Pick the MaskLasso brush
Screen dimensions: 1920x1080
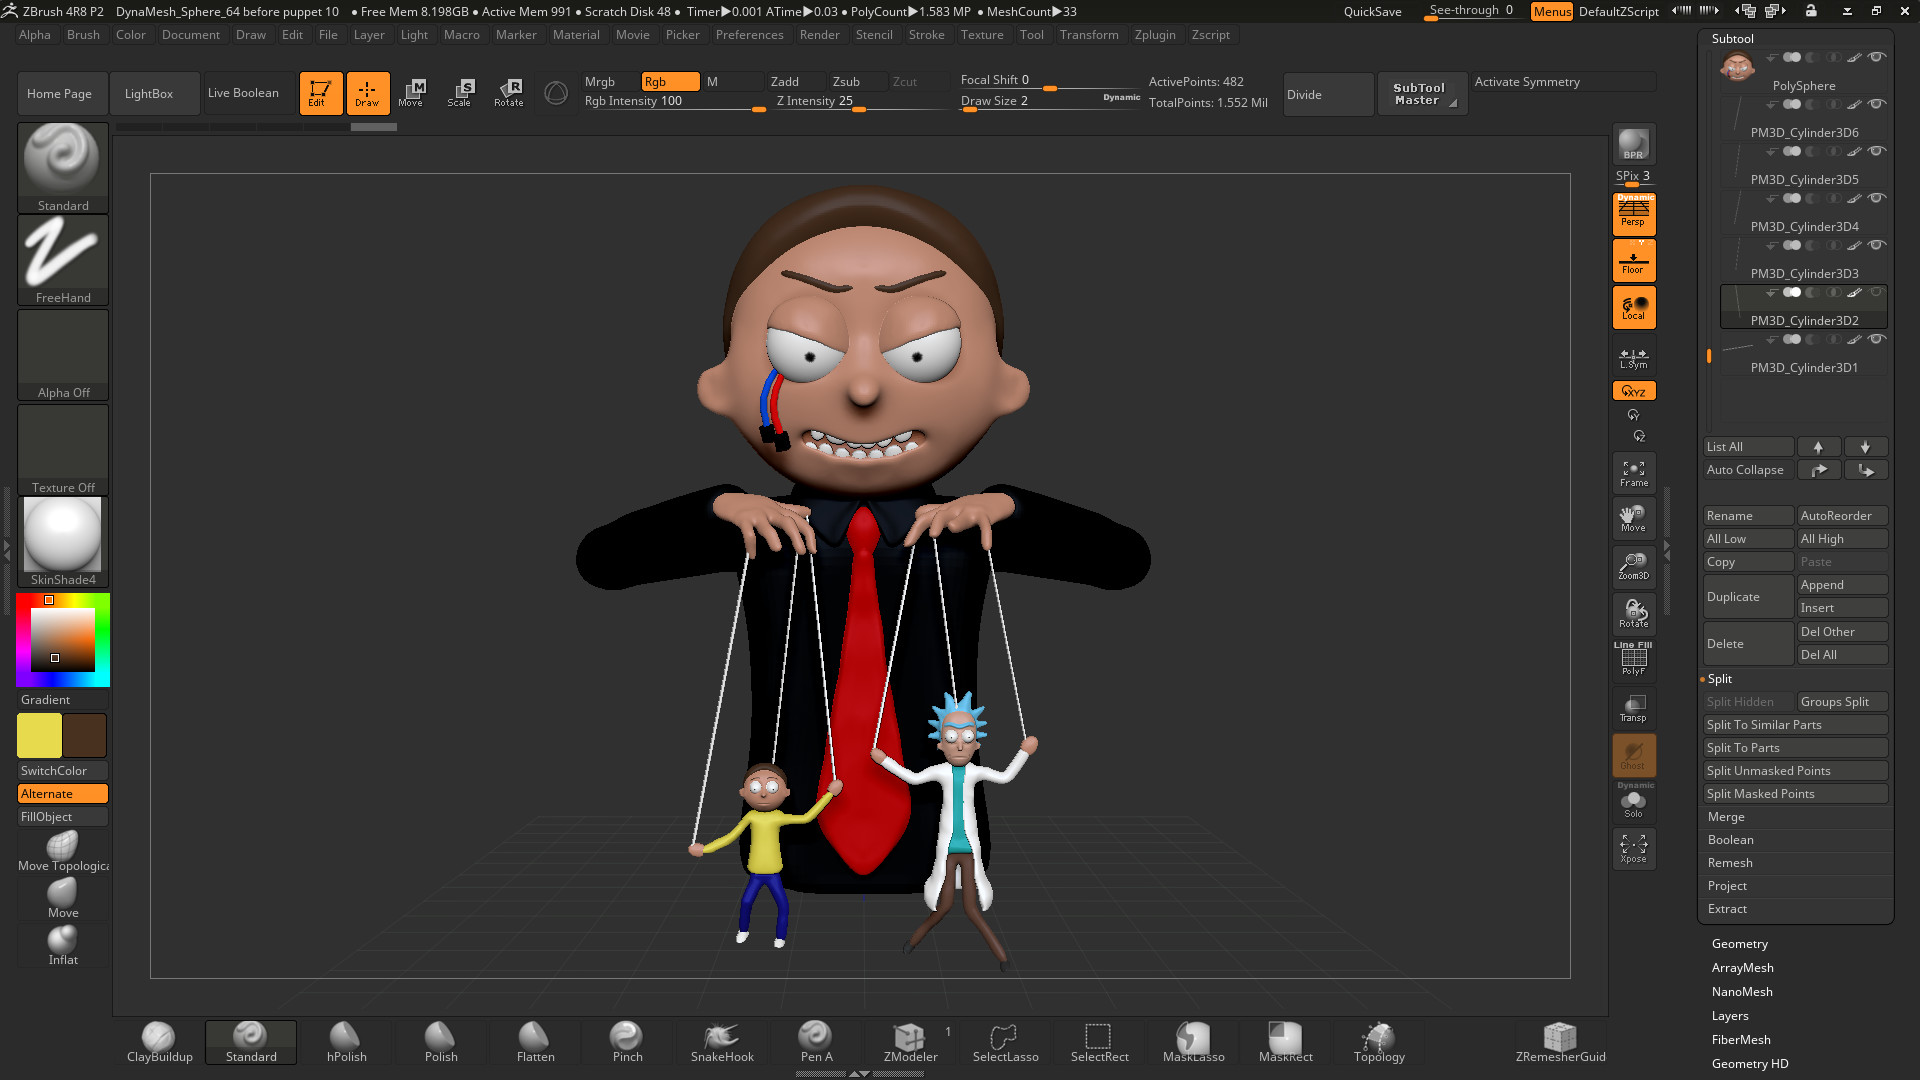1193,1042
